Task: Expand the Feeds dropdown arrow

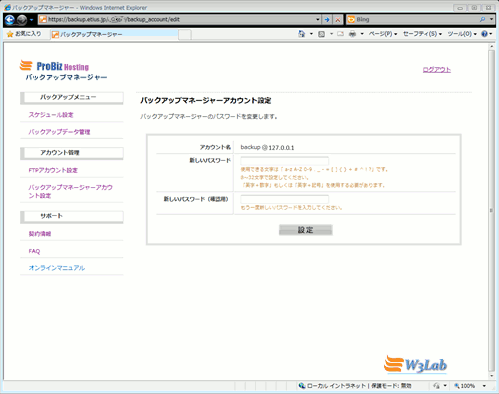Action: (331, 34)
